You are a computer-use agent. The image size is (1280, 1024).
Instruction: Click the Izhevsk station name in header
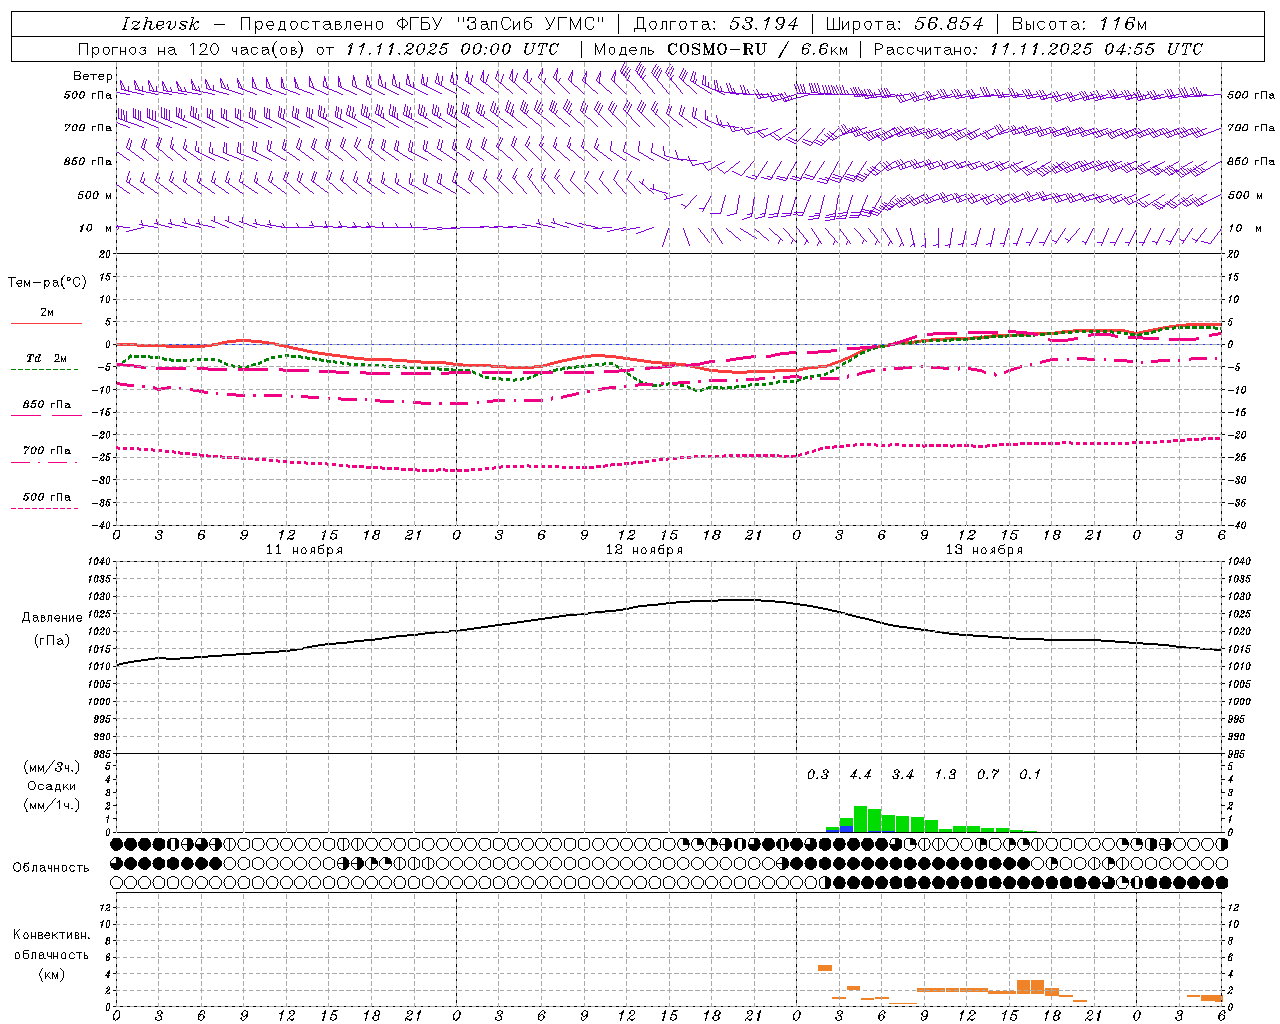pos(160,24)
